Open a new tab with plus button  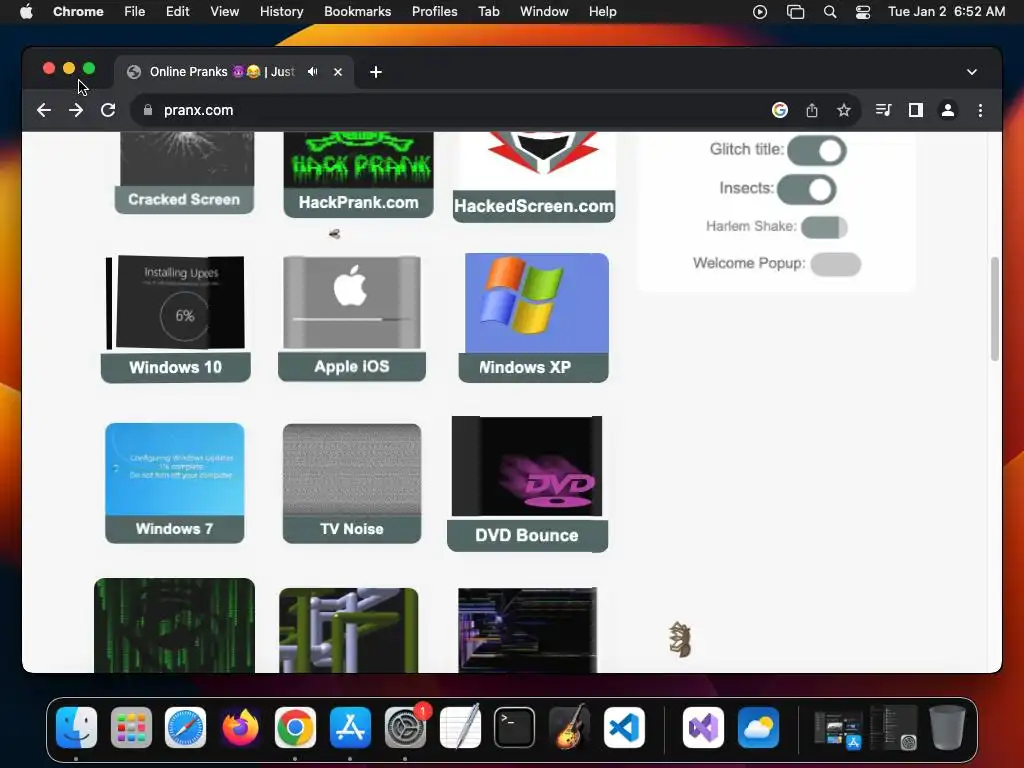(x=376, y=72)
